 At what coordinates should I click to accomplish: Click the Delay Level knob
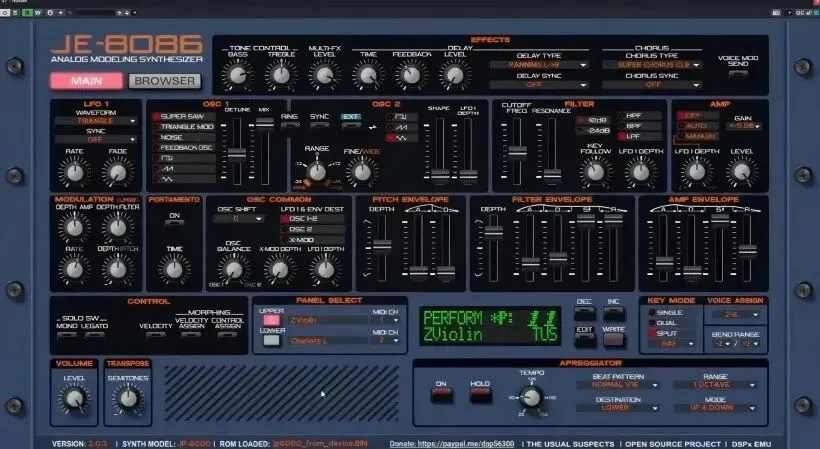(455, 75)
